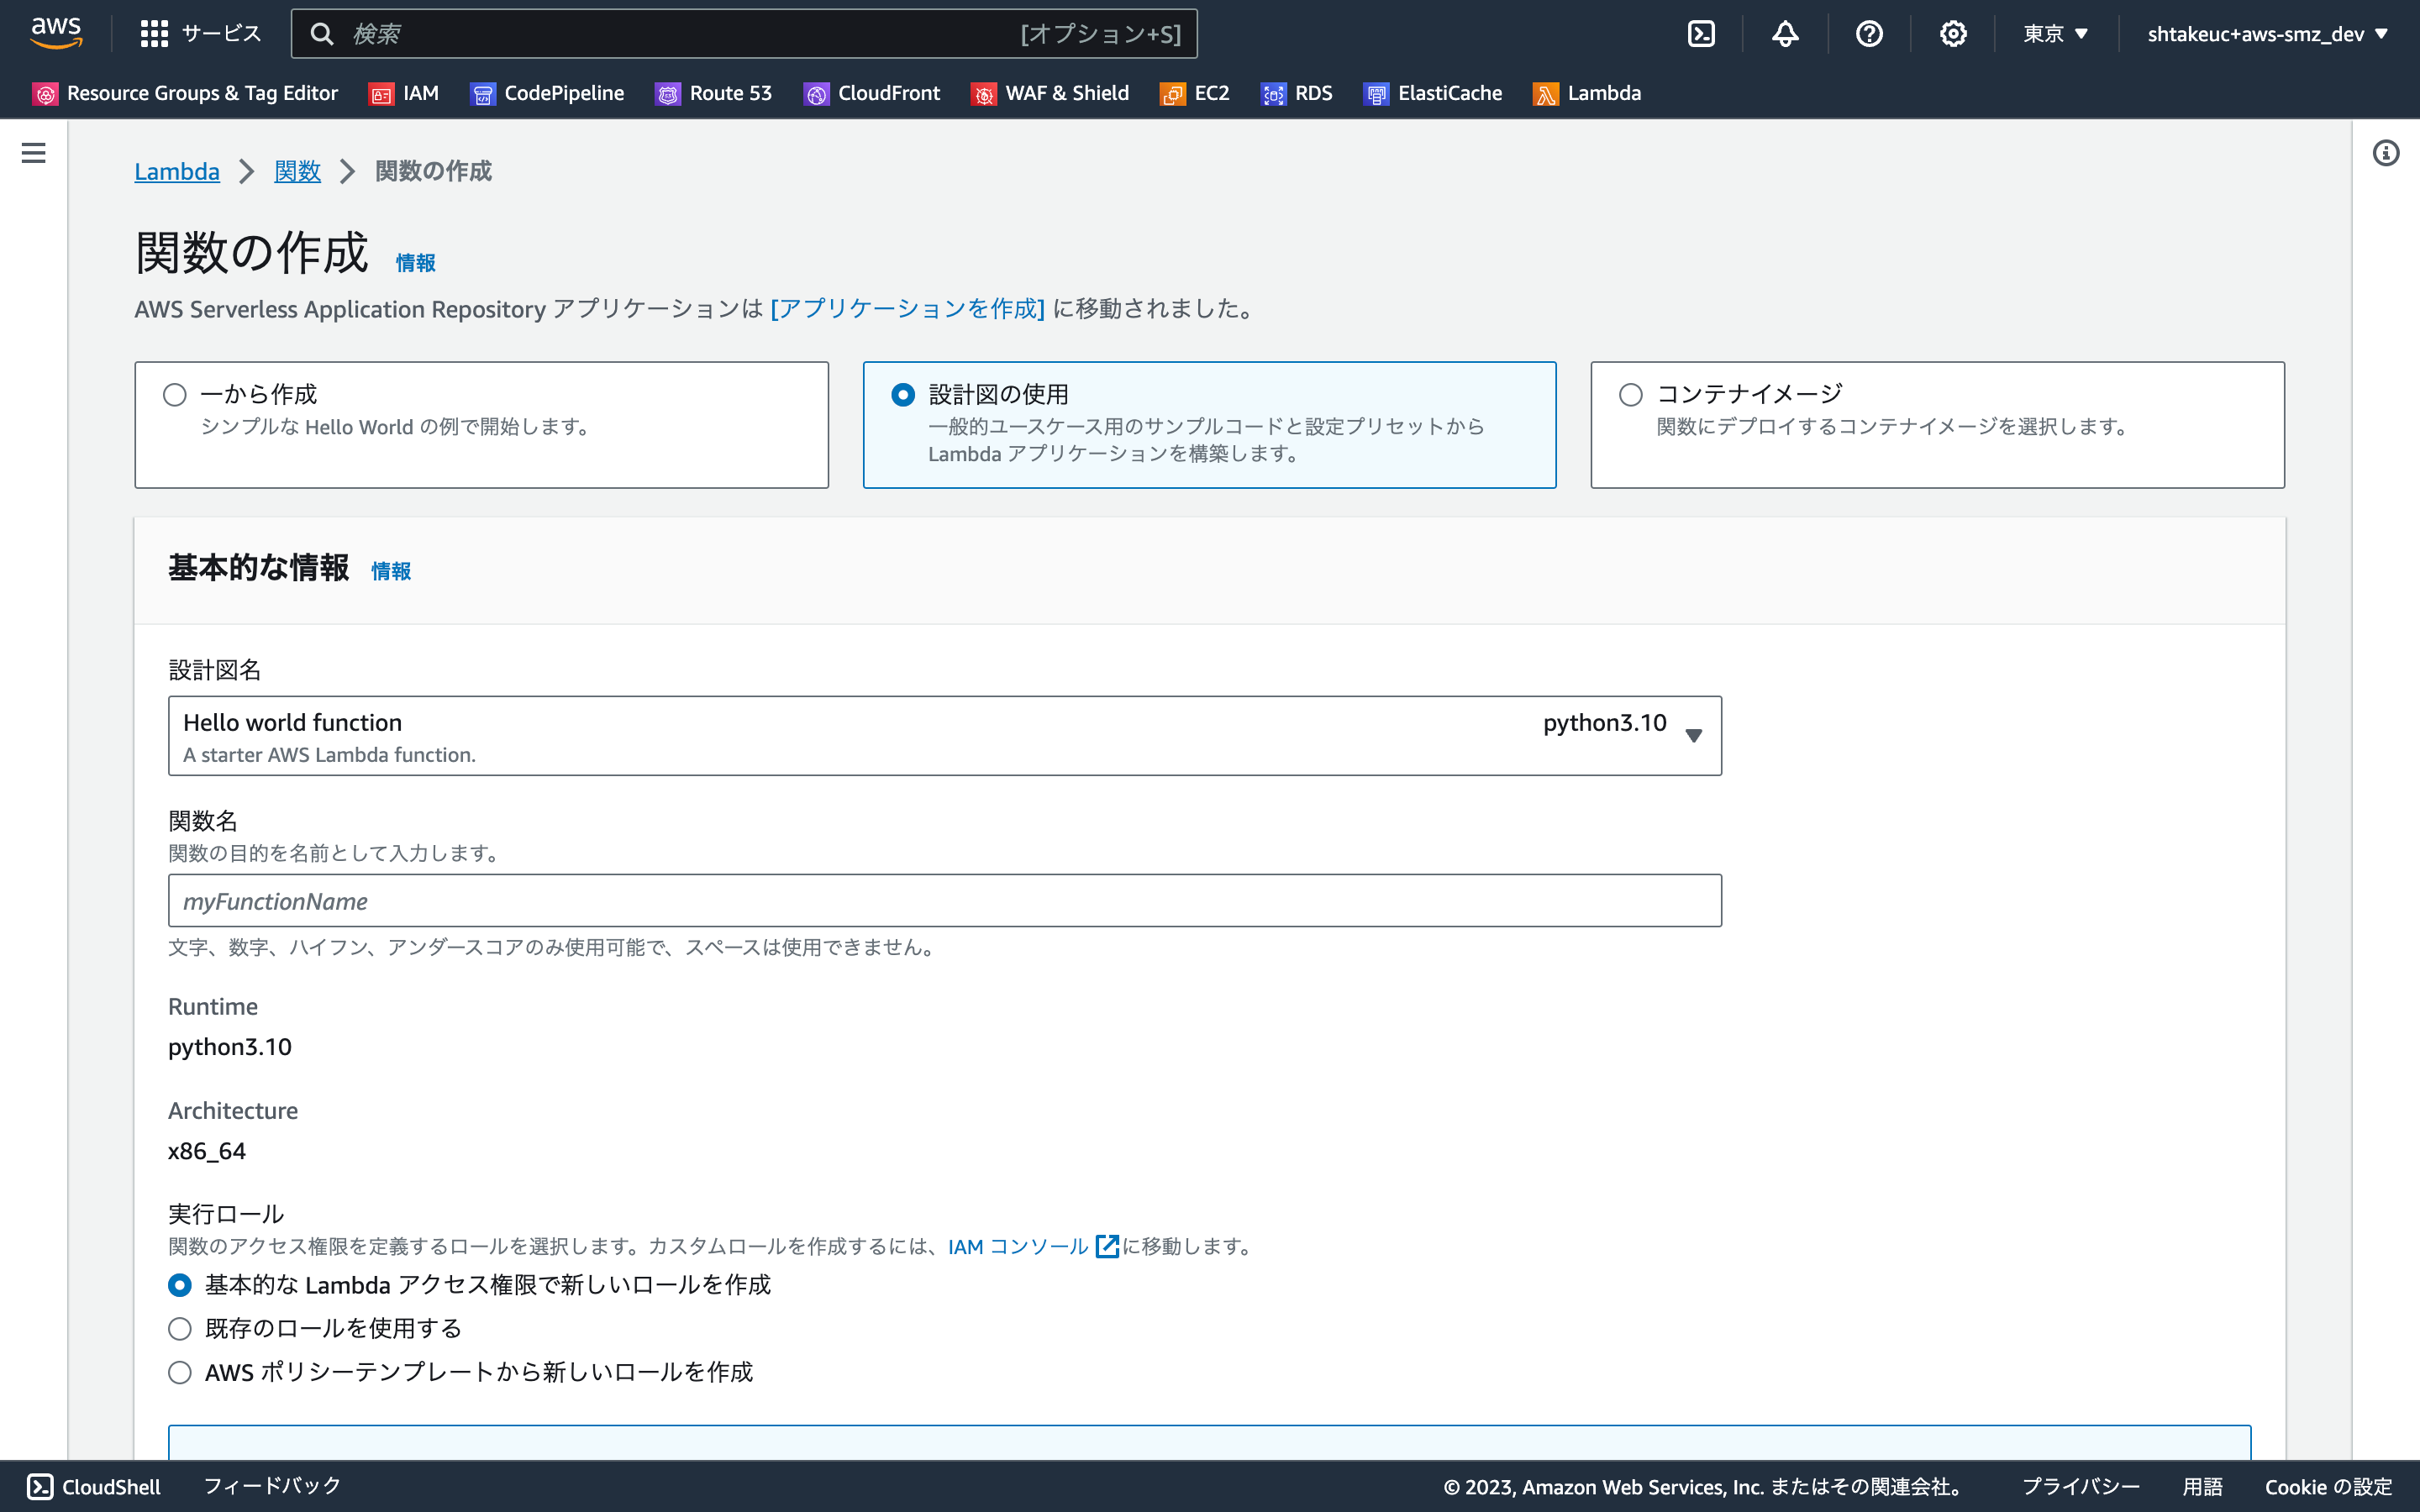The width and height of the screenshot is (2420, 1512).
Task: Choose AWS ポリシーテンプレートから新しいロールを作成
Action: [180, 1372]
